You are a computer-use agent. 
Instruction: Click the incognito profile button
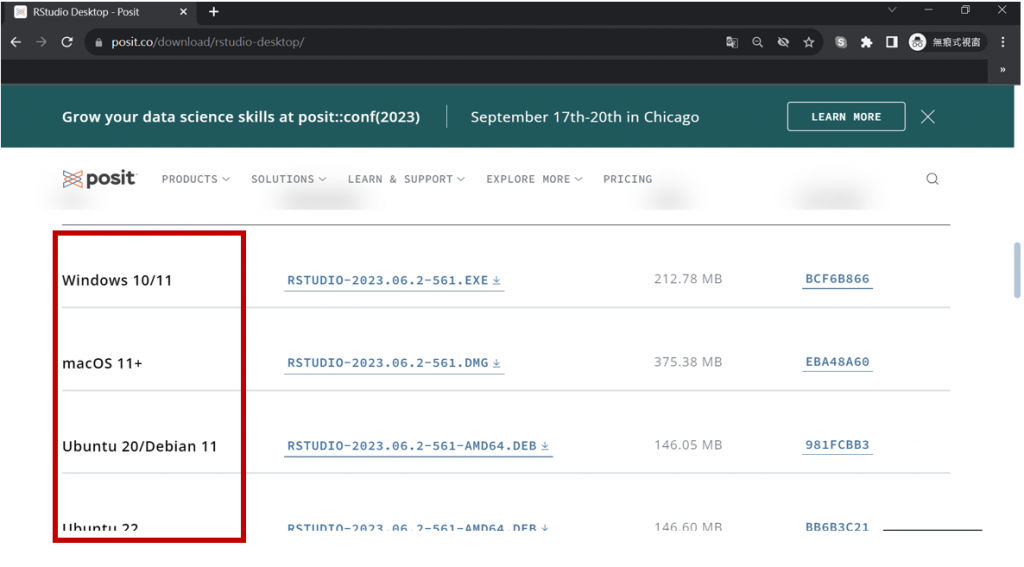click(x=945, y=42)
